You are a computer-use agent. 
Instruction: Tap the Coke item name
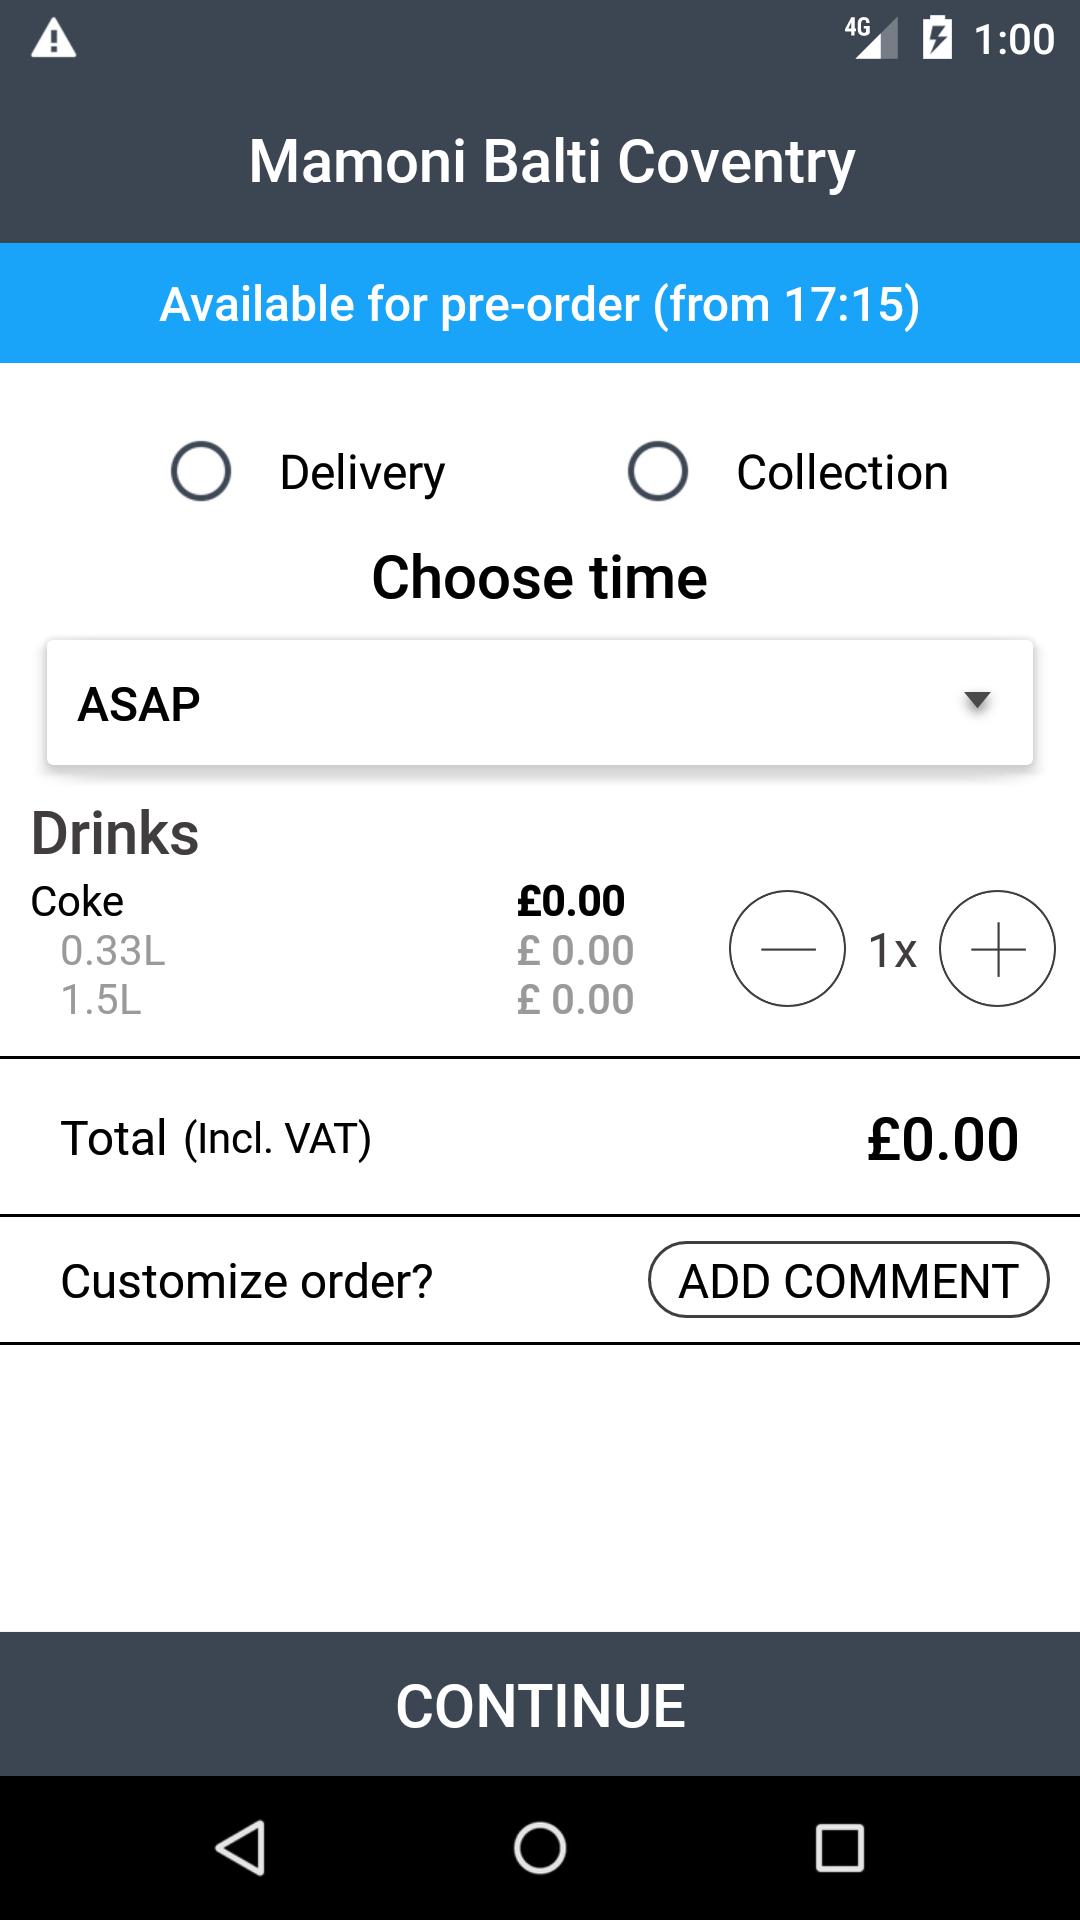[77, 902]
